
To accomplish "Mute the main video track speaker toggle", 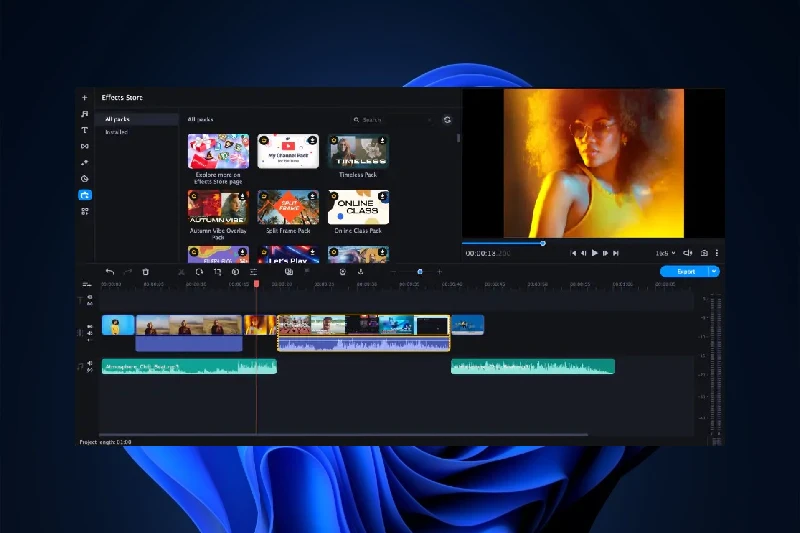I will (x=90, y=333).
